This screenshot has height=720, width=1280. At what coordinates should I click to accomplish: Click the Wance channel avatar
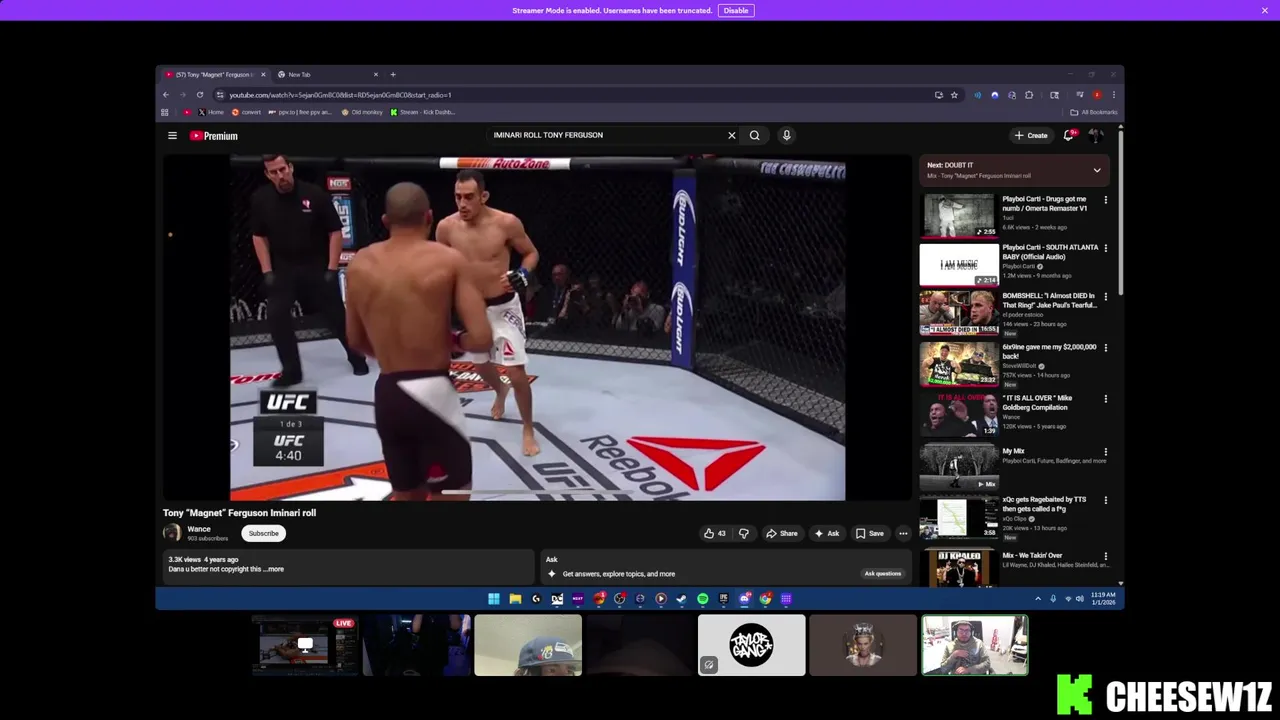tap(172, 533)
